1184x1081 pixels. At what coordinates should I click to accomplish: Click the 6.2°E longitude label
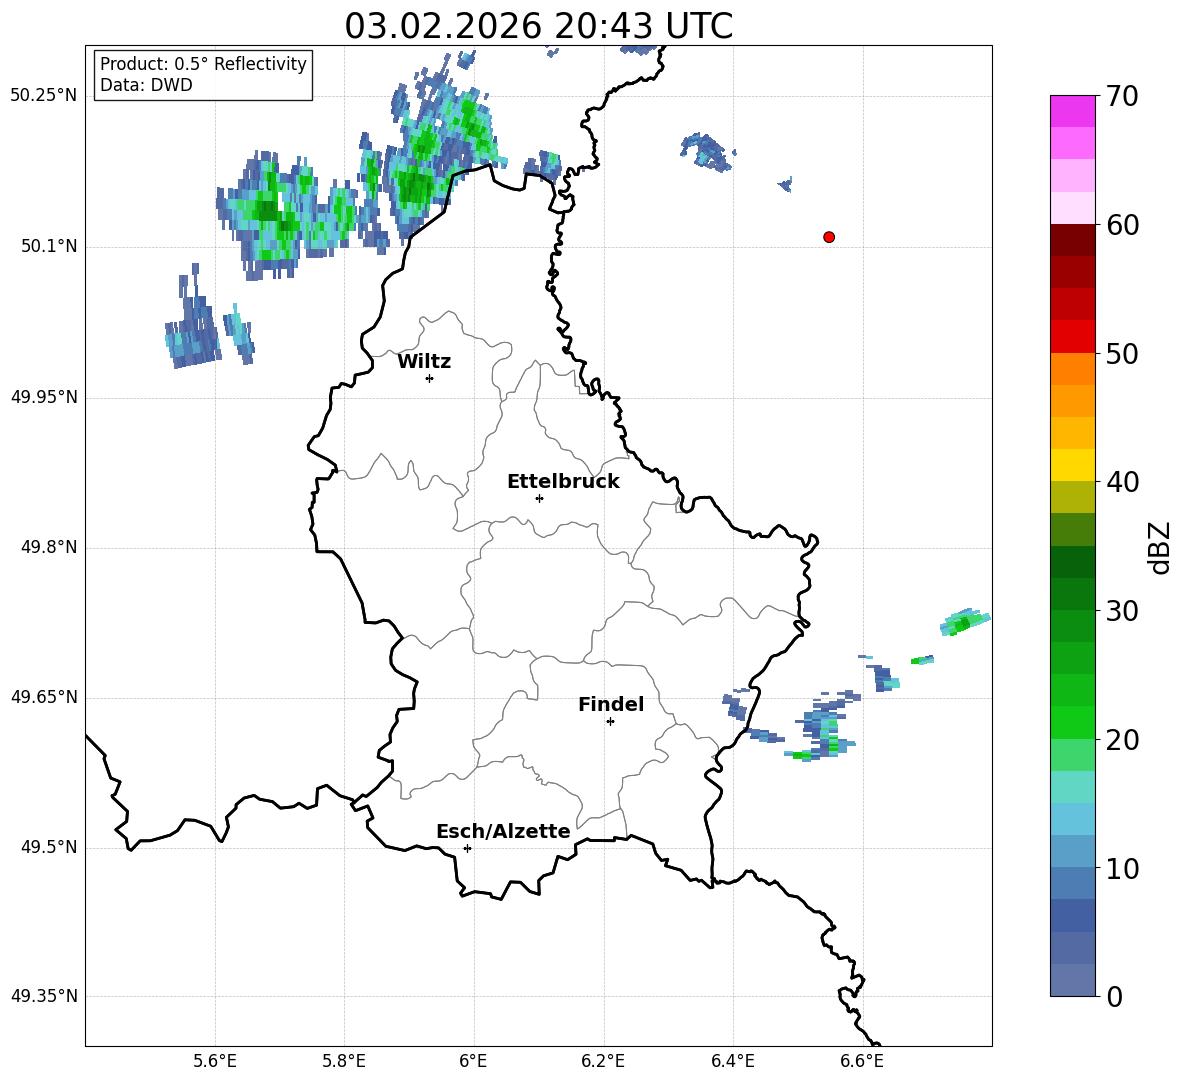[x=603, y=1062]
